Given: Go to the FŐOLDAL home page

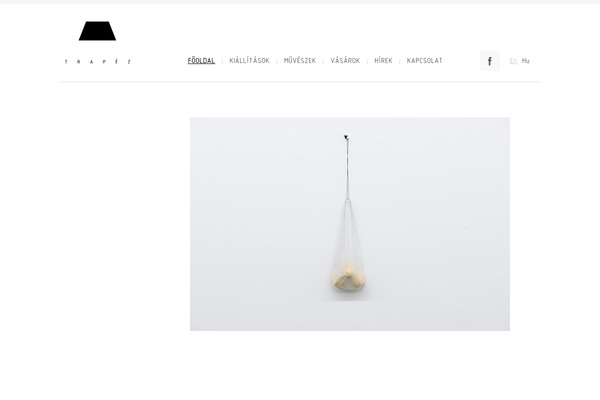Looking at the screenshot, I should [x=201, y=60].
